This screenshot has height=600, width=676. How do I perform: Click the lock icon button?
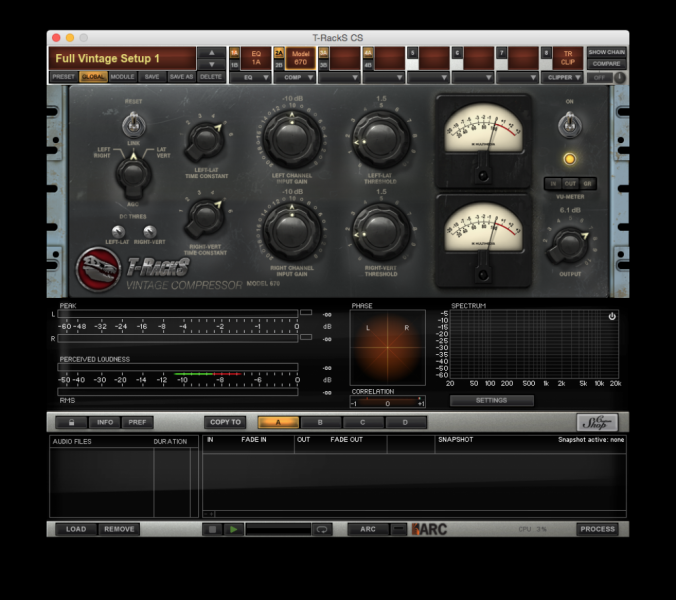[x=72, y=422]
